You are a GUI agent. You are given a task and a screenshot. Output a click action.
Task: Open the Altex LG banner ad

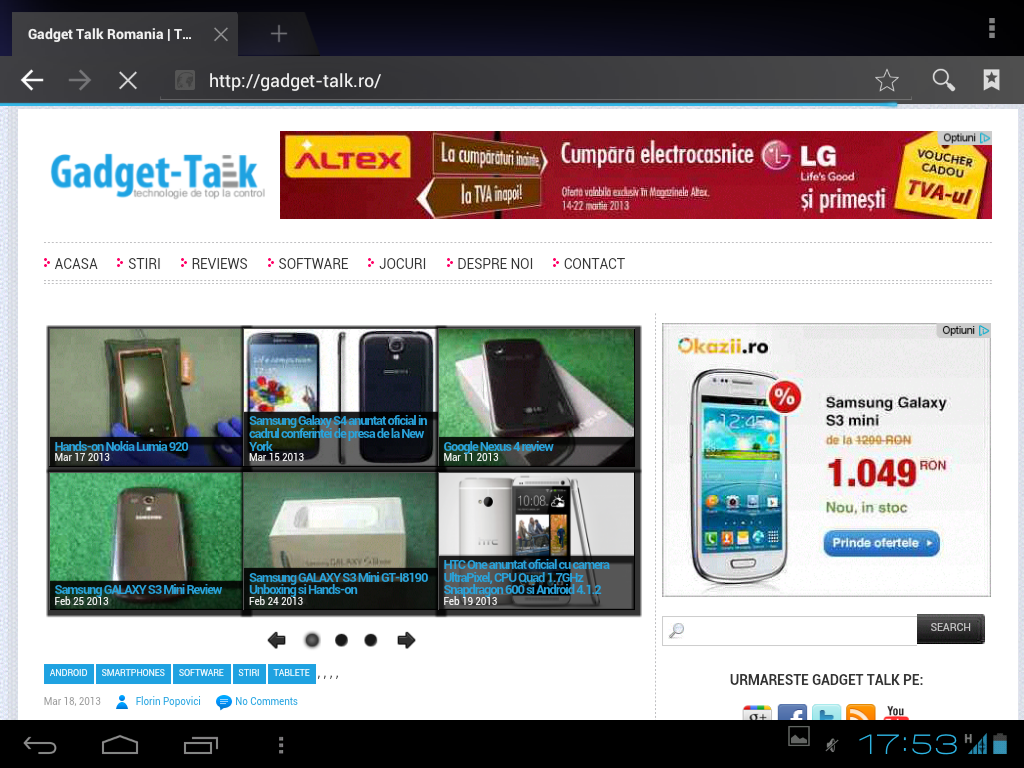pos(635,175)
